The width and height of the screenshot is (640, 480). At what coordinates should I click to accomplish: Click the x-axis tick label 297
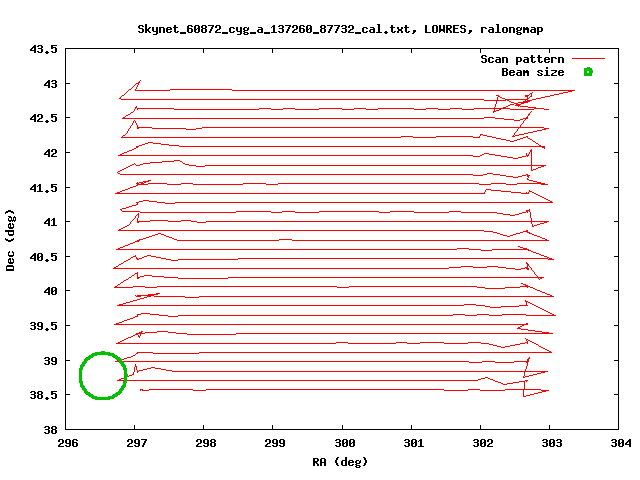pyautogui.click(x=137, y=443)
